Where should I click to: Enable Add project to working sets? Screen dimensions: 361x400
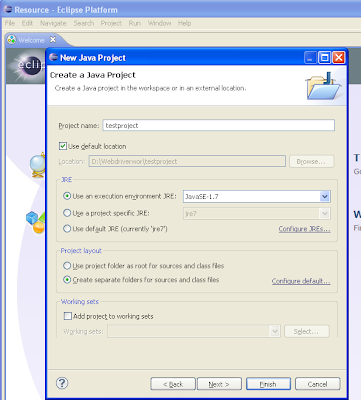[68, 316]
